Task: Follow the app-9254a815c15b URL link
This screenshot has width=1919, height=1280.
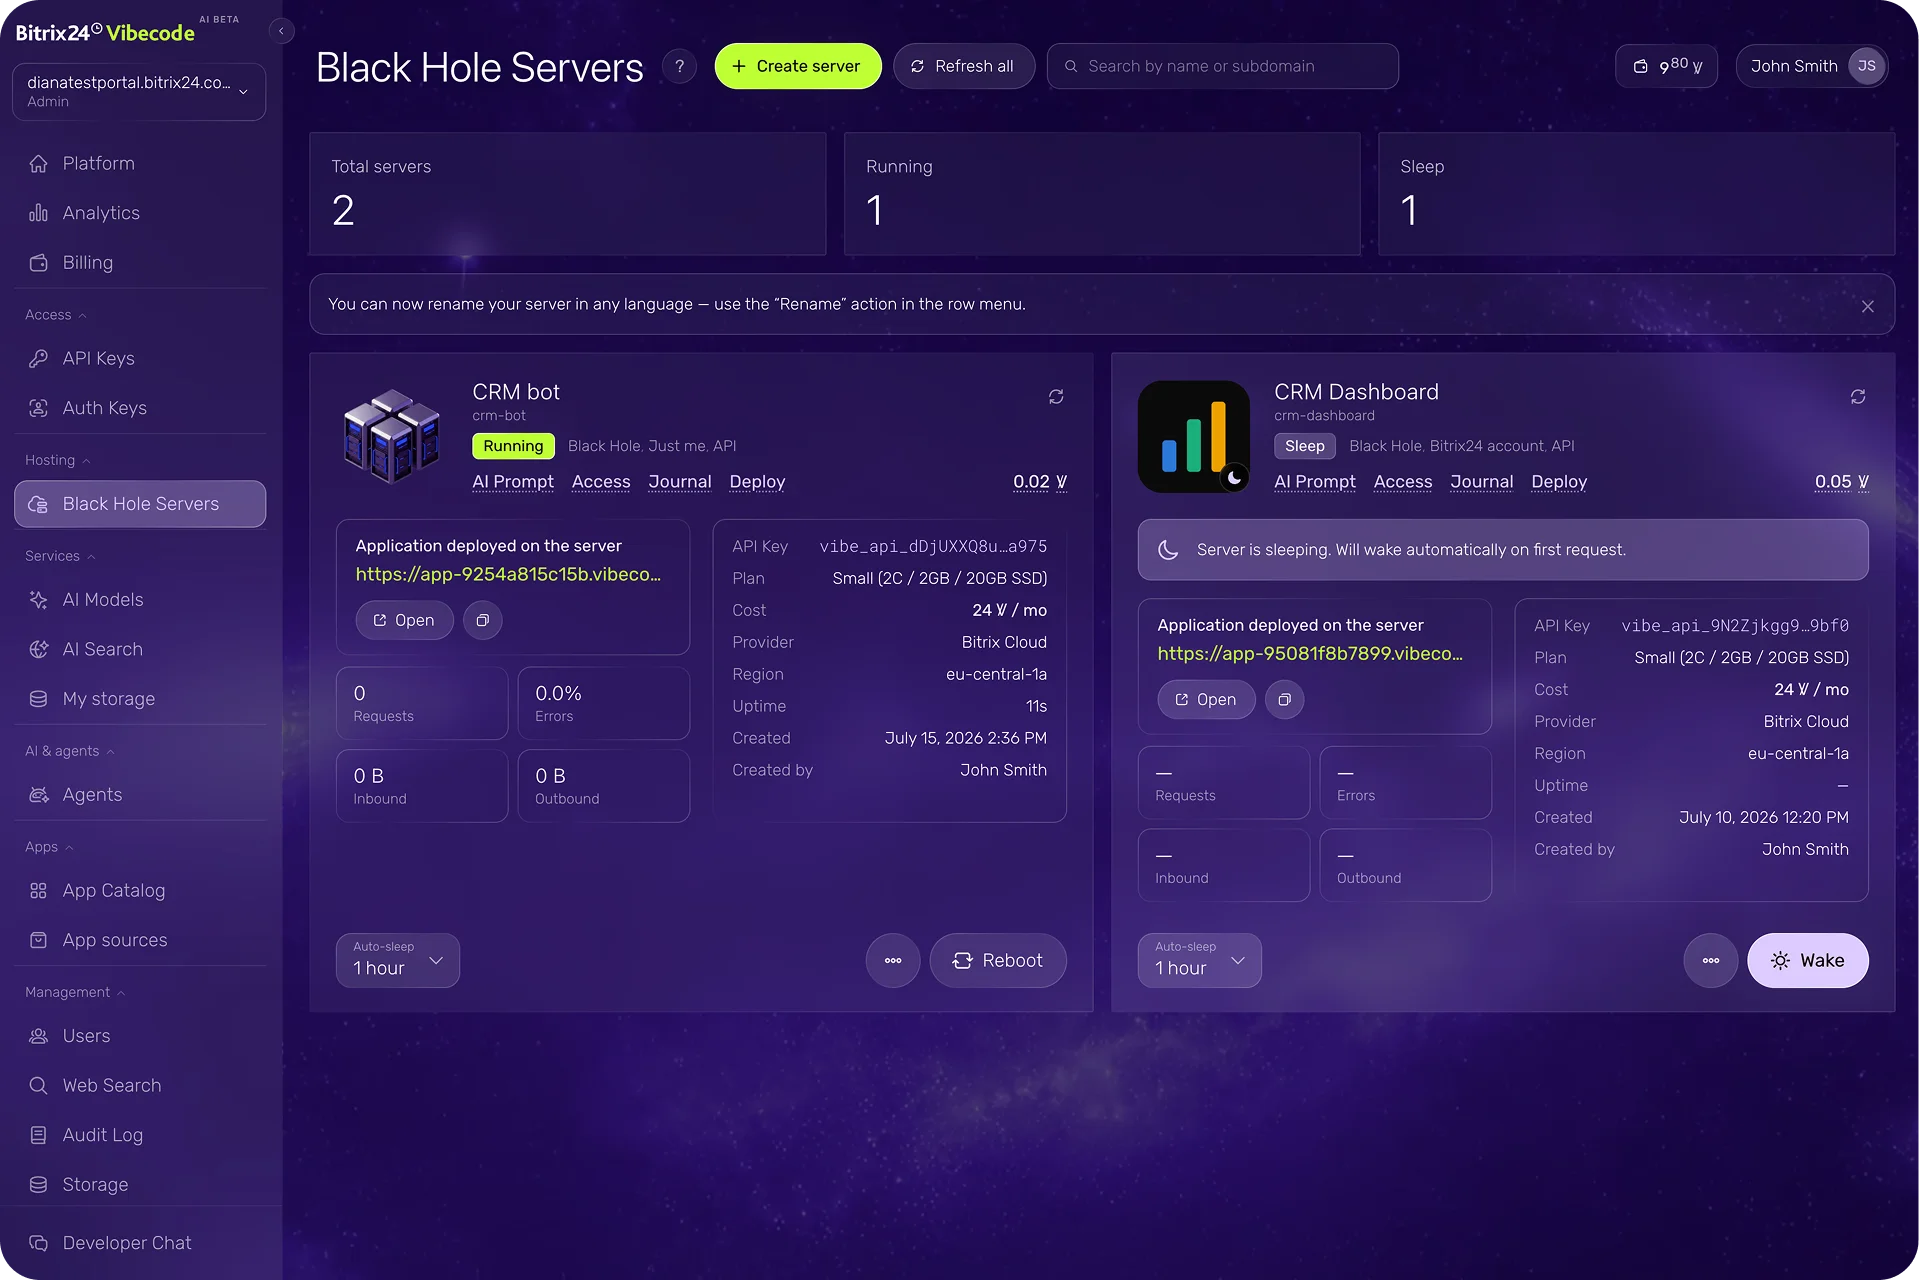Action: coord(508,574)
